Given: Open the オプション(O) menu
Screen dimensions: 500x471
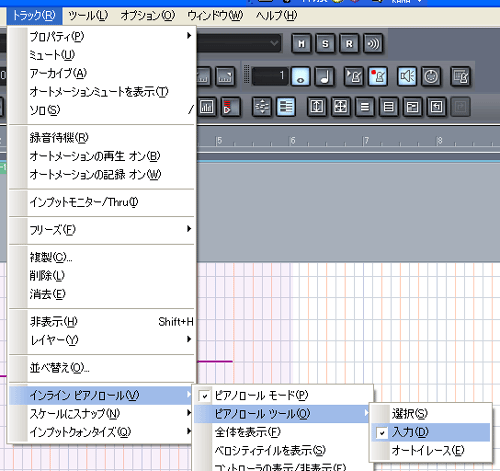Looking at the screenshot, I should 148,15.
